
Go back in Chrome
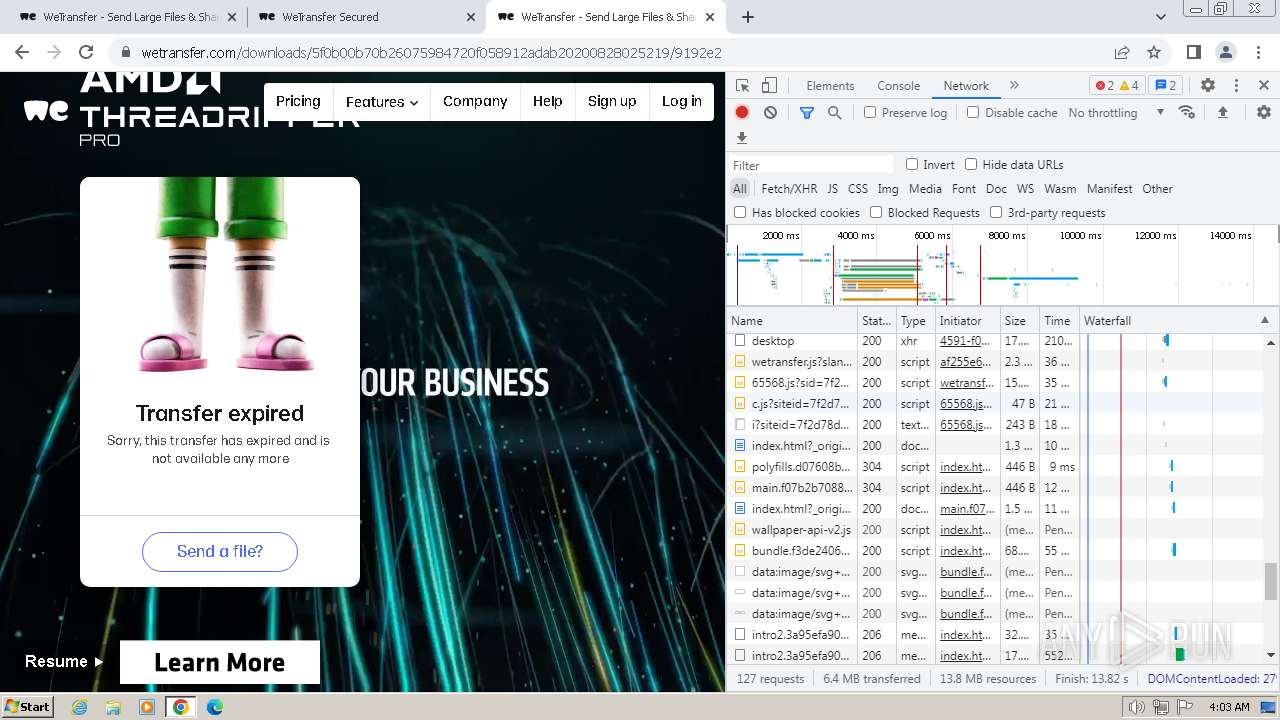(x=22, y=52)
